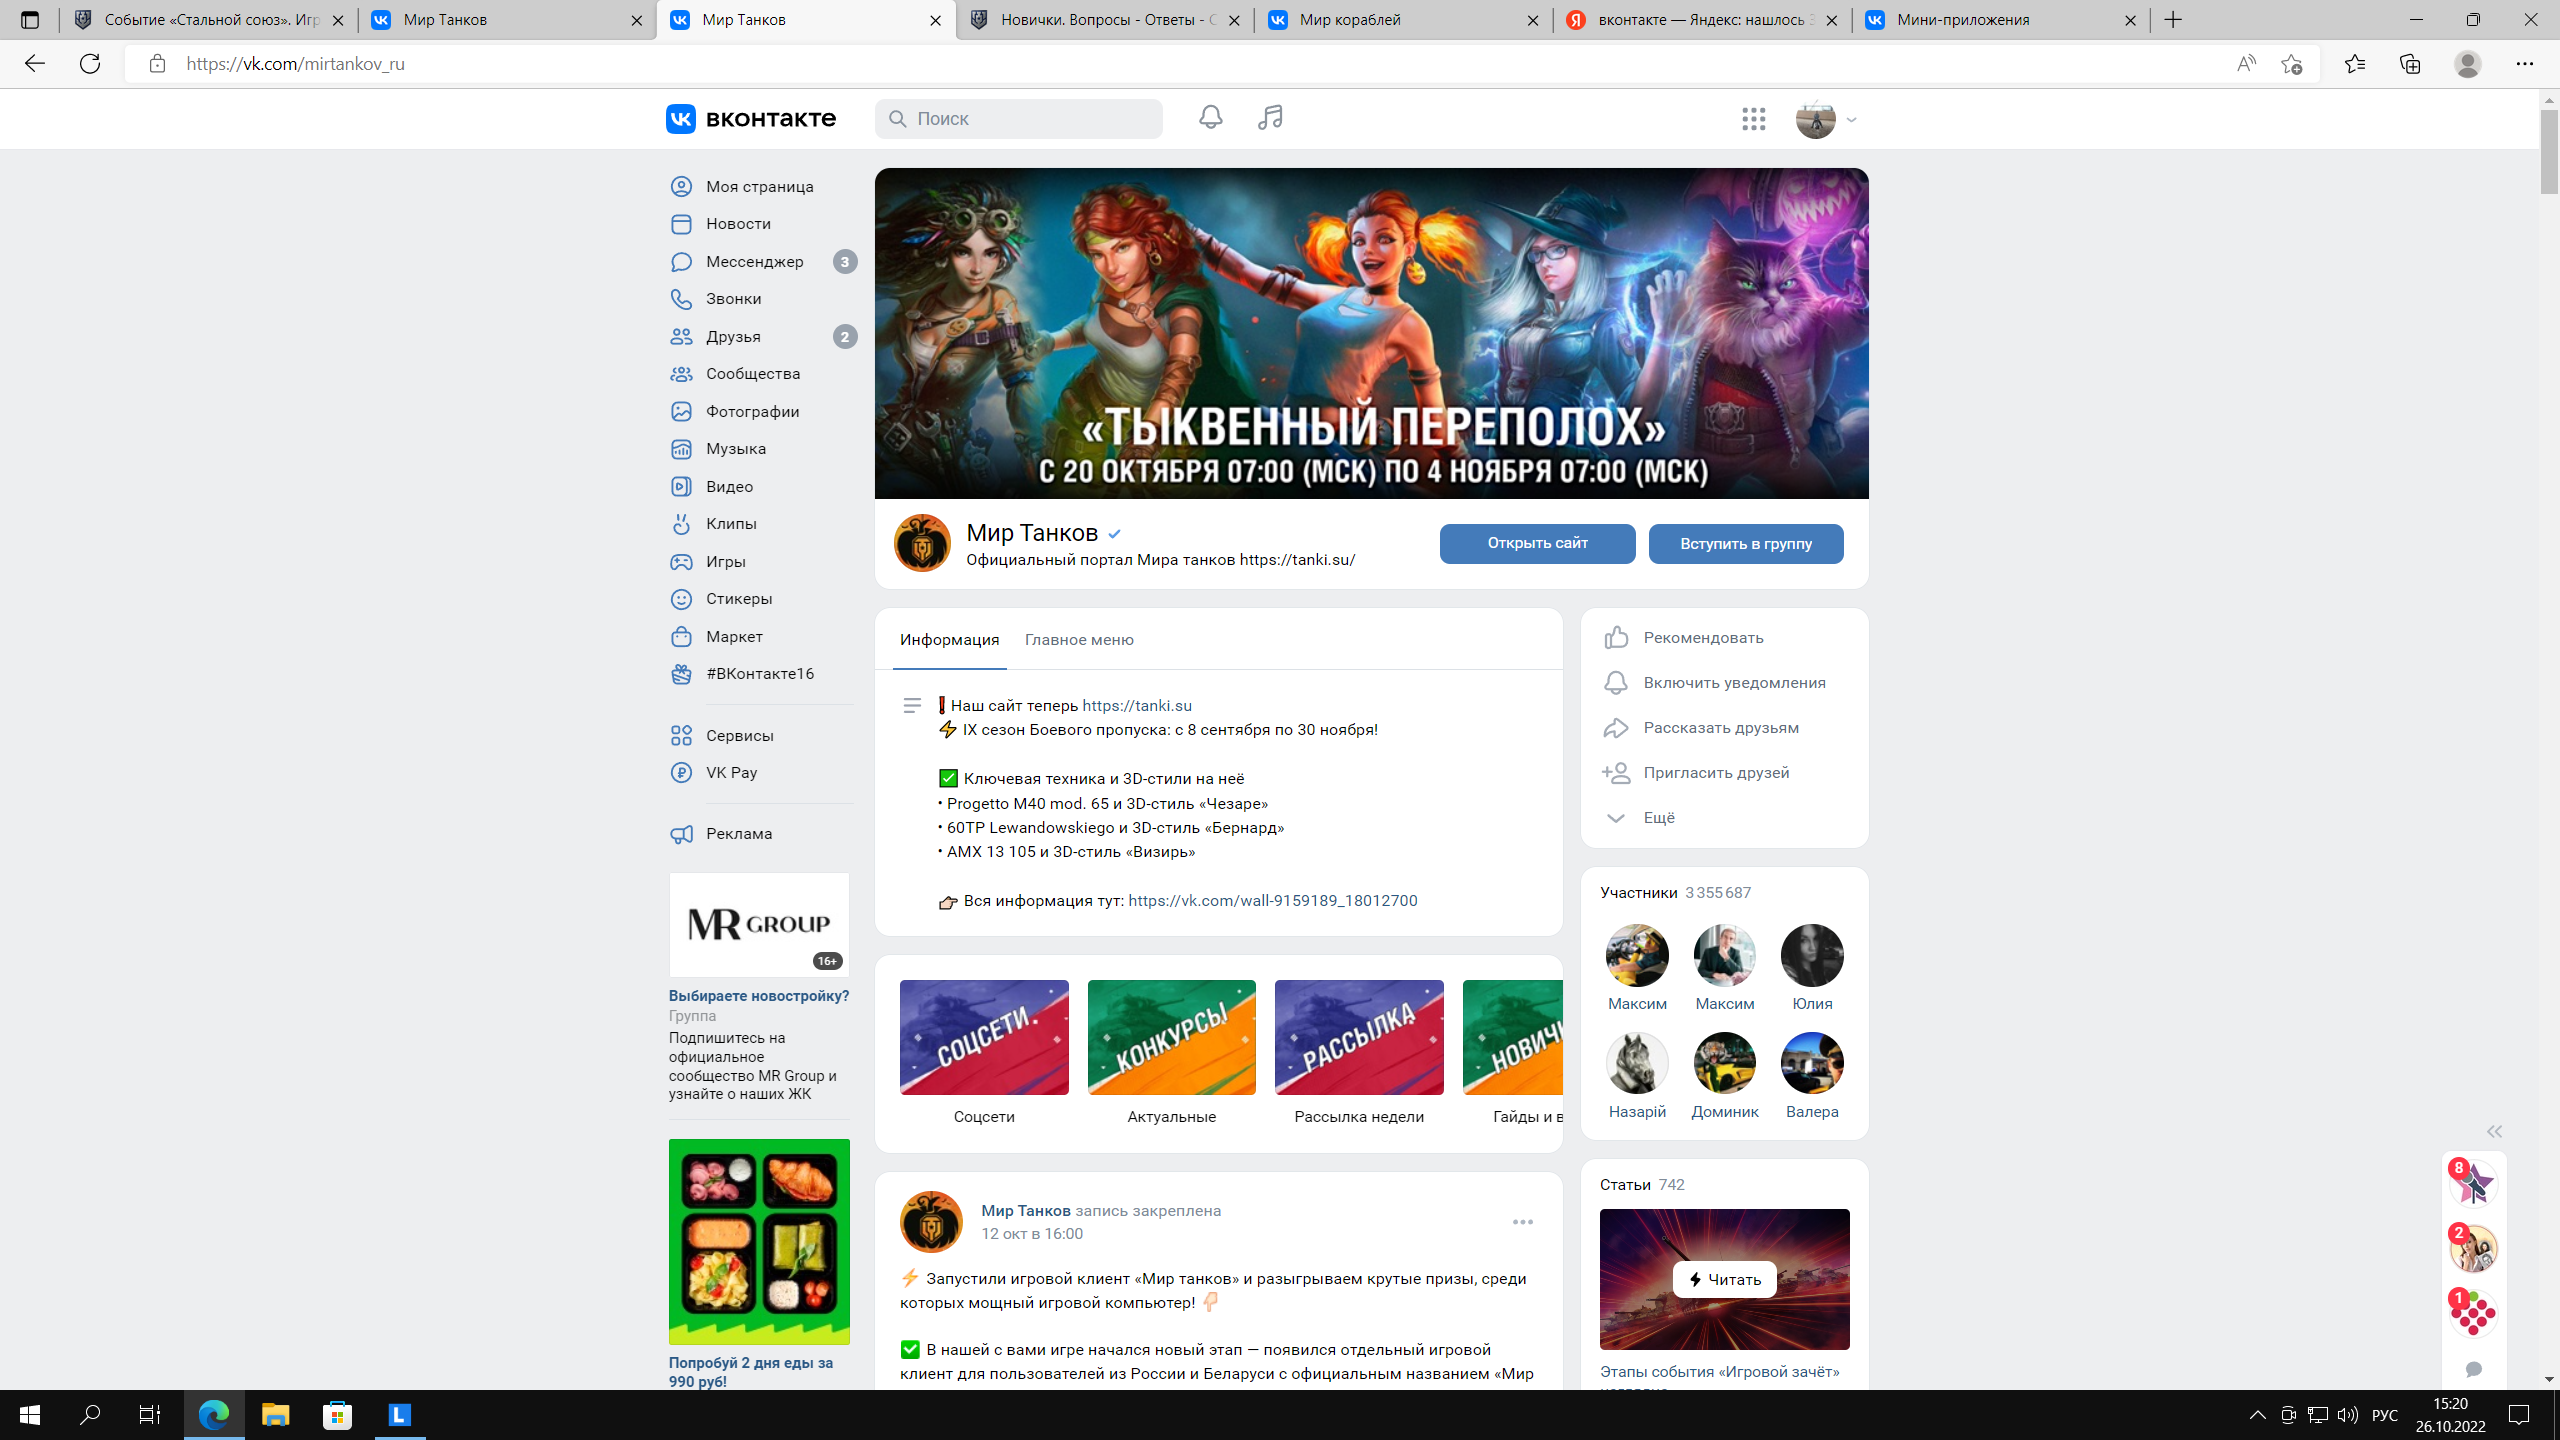Screen dimensions: 2560x1440
Task: Switch to 'Главное меню' tab
Action: (x=1079, y=639)
